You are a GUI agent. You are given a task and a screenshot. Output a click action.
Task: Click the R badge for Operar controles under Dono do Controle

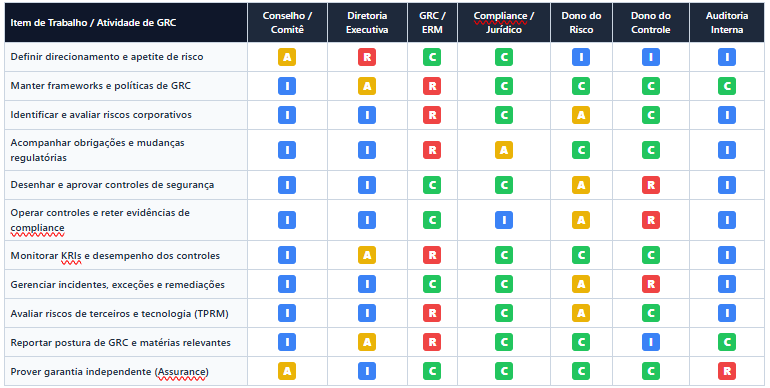pyautogui.click(x=651, y=220)
